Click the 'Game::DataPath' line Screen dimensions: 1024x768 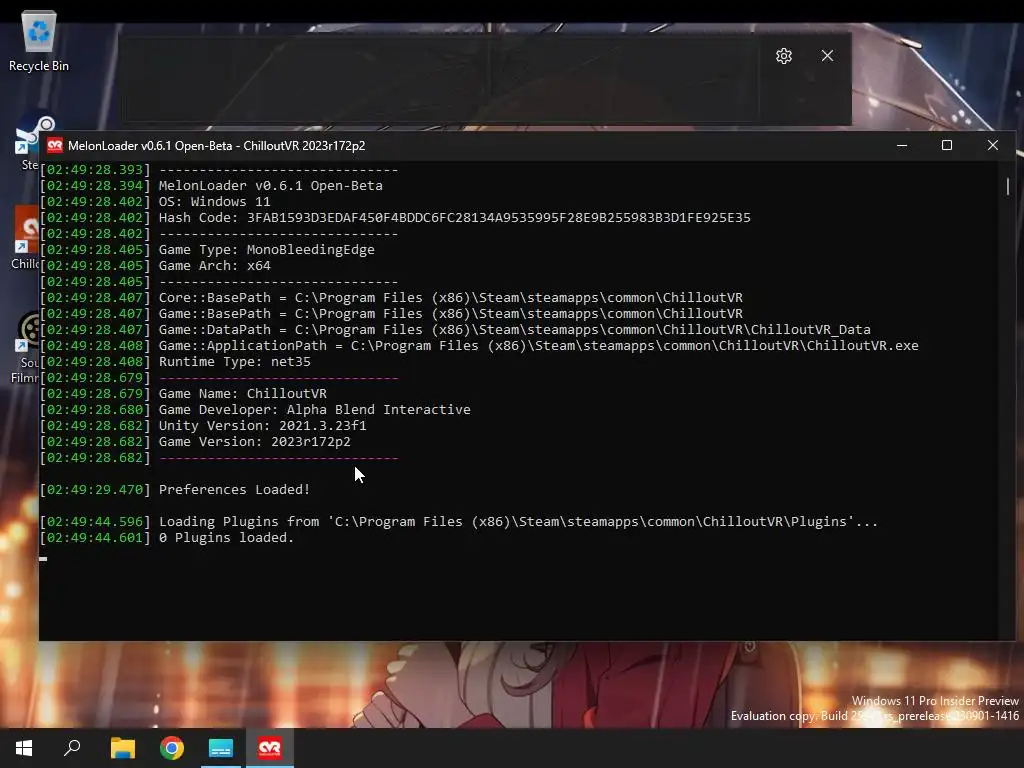pos(515,330)
